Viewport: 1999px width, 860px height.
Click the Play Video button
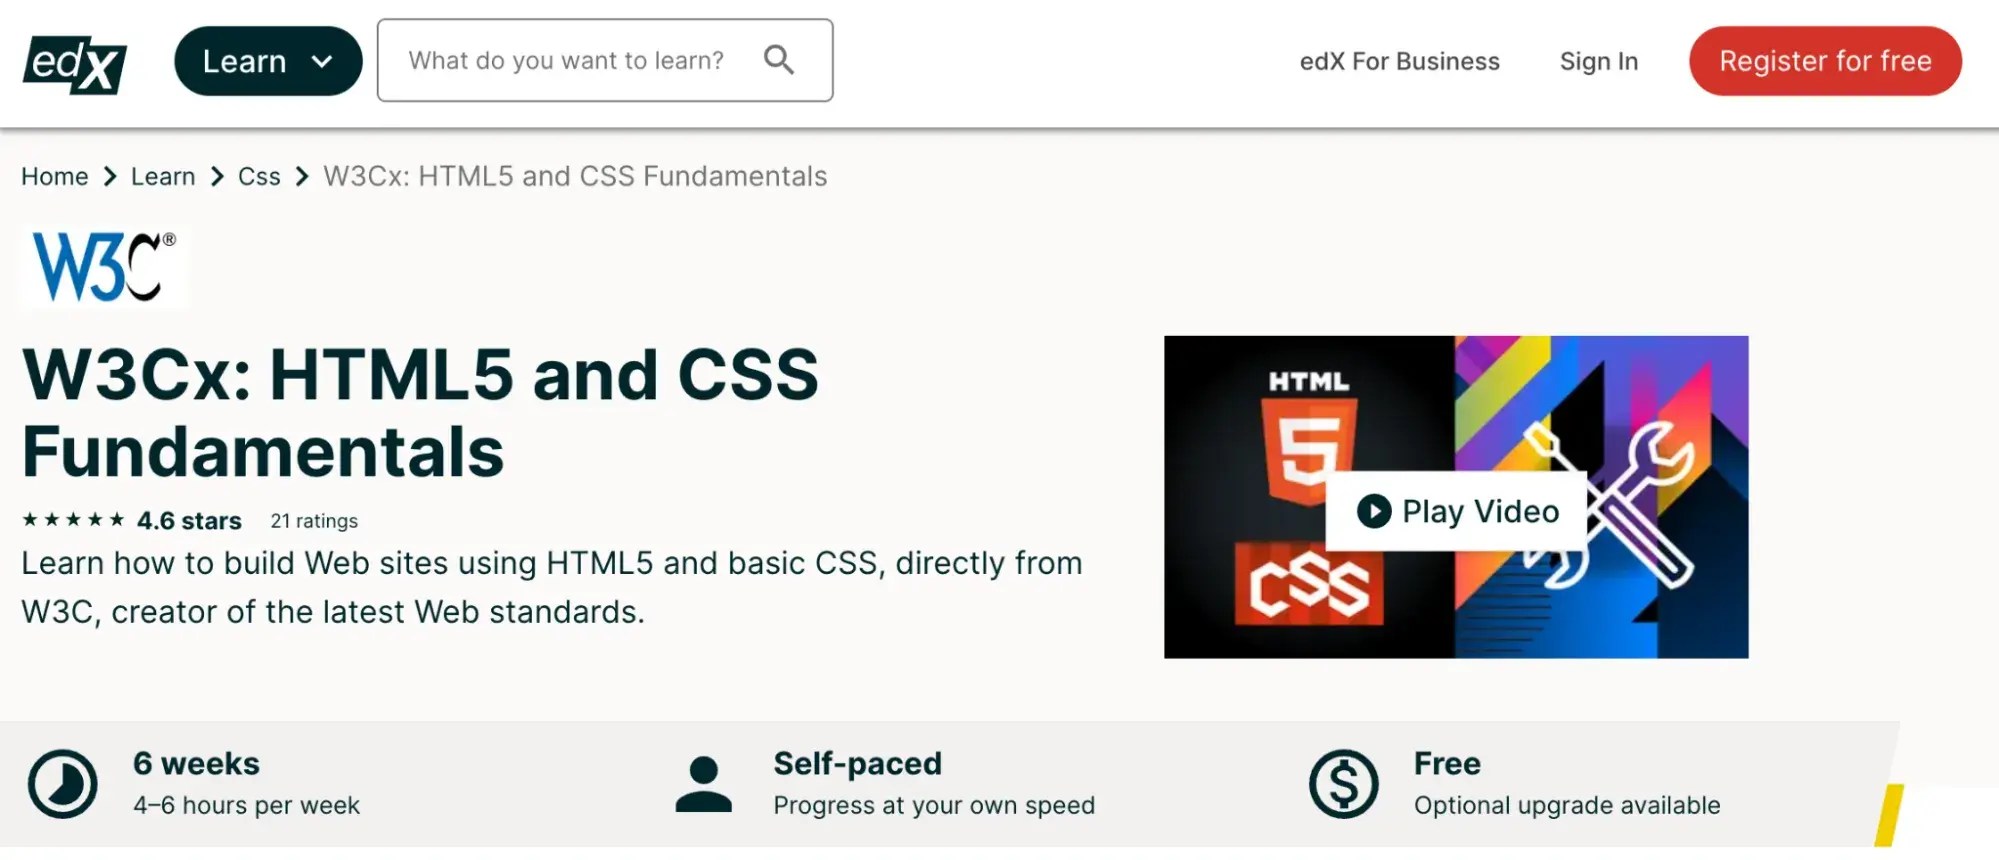[1457, 511]
